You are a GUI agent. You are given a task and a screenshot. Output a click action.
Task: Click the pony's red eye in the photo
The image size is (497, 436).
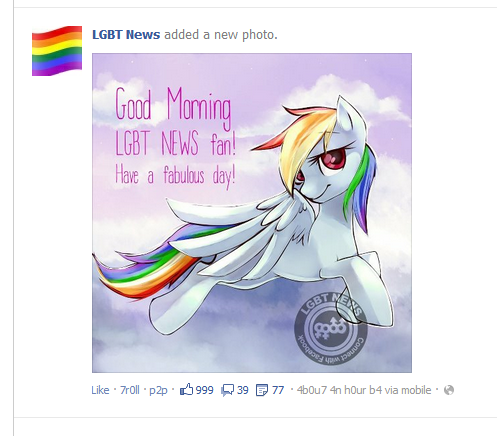(x=332, y=158)
